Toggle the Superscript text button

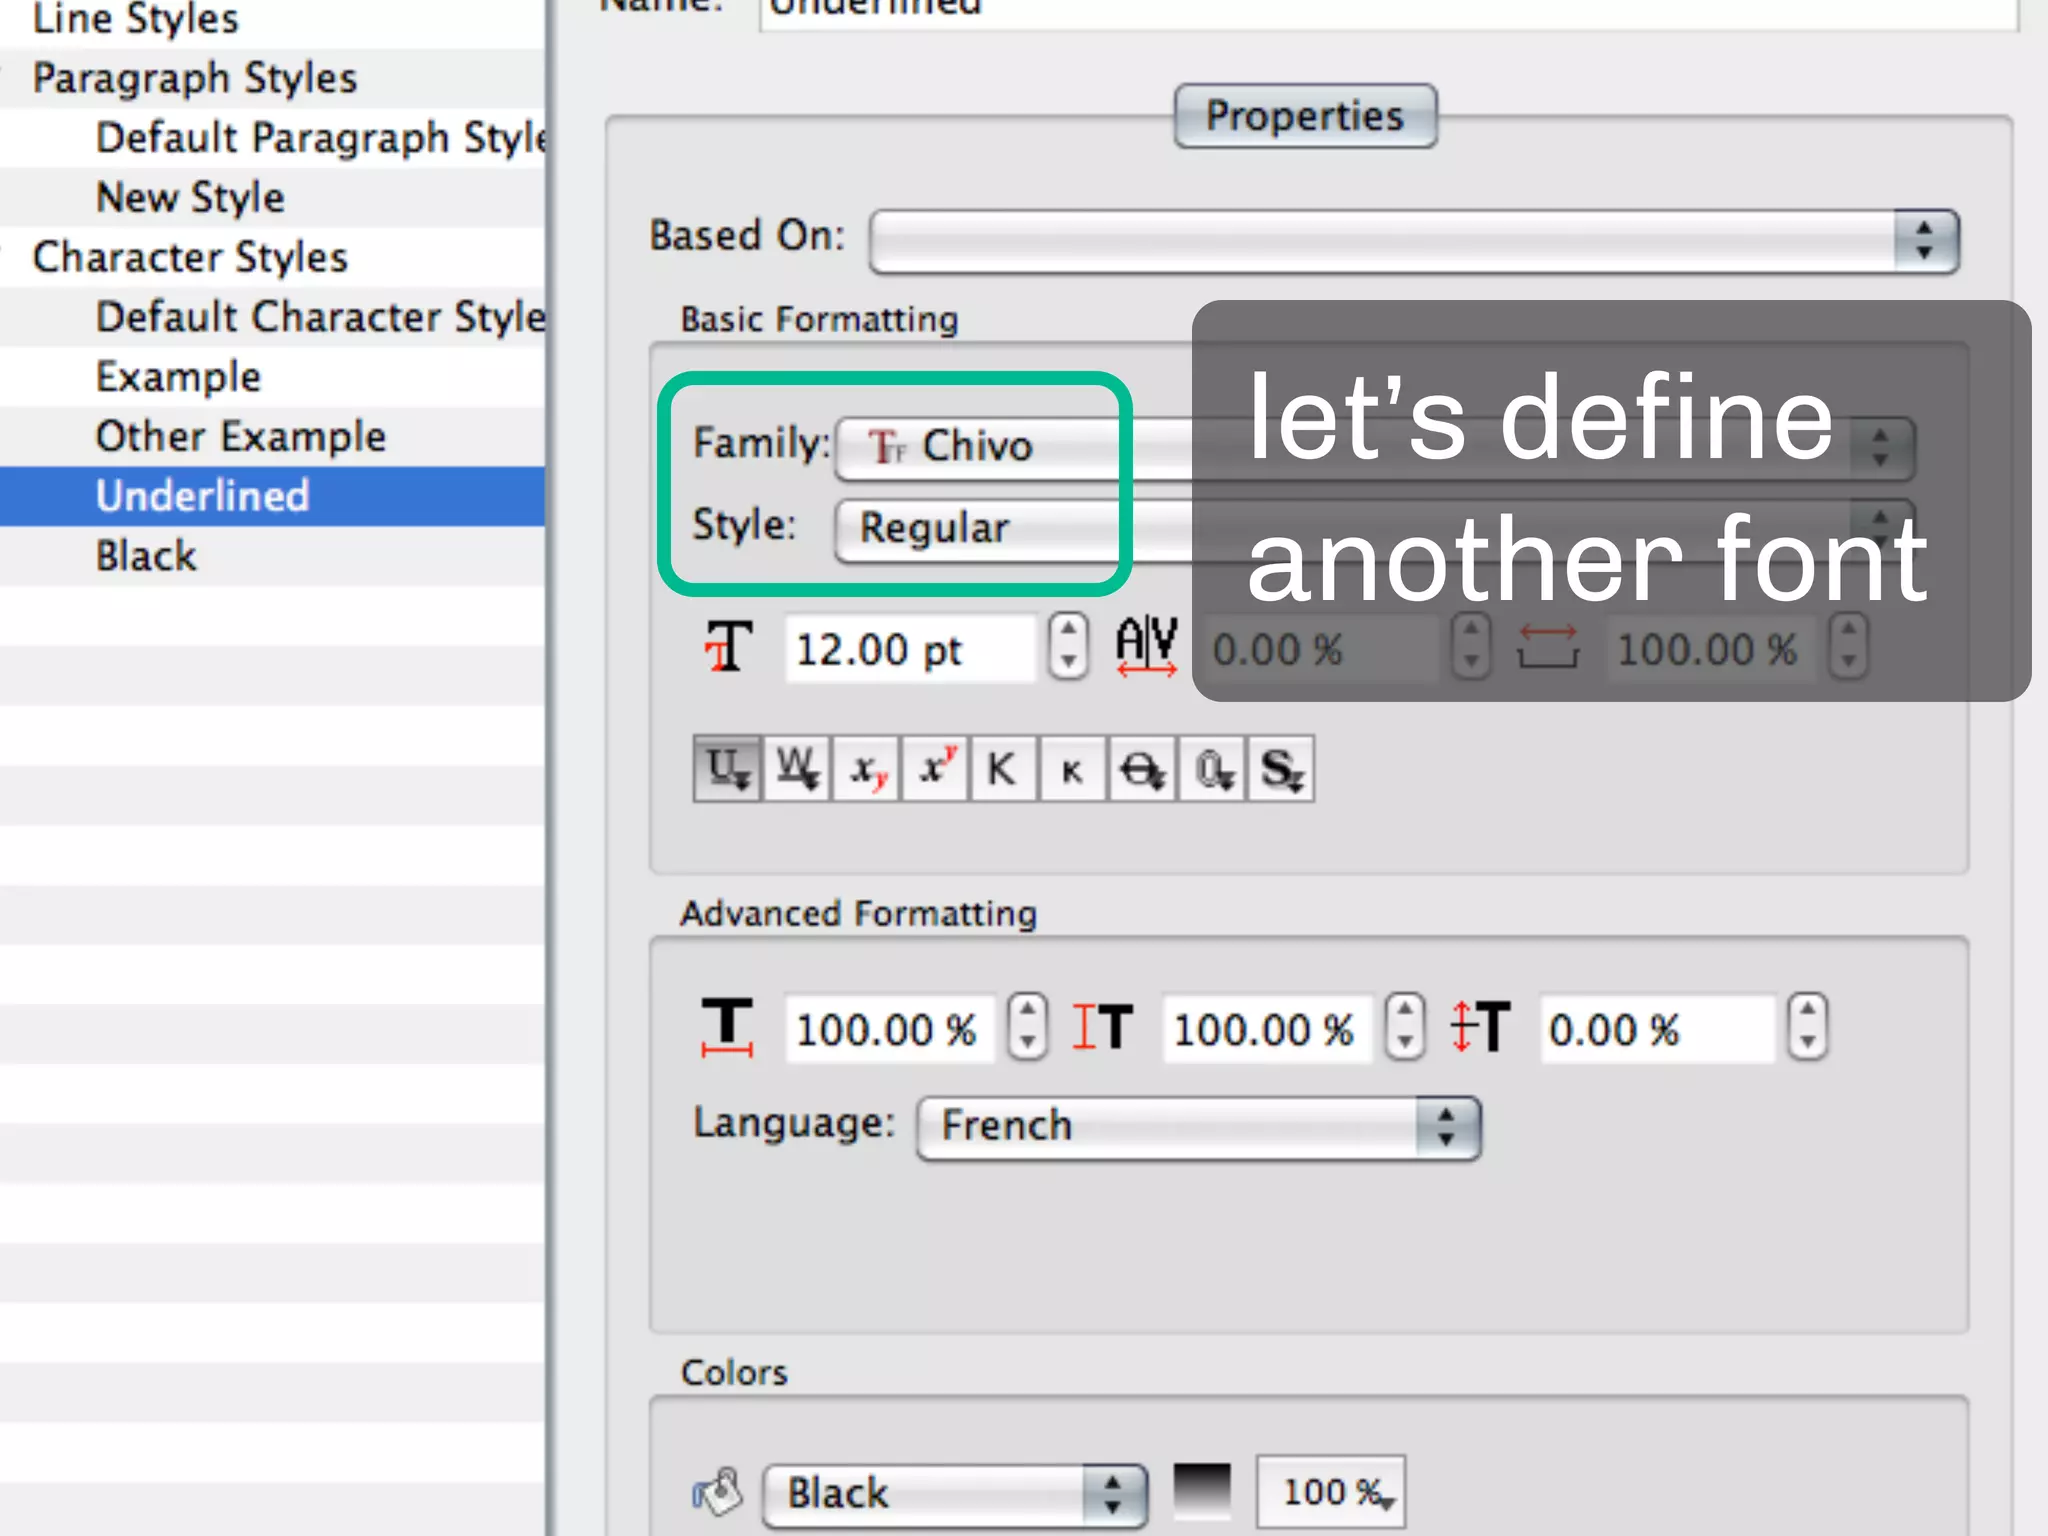pos(935,769)
